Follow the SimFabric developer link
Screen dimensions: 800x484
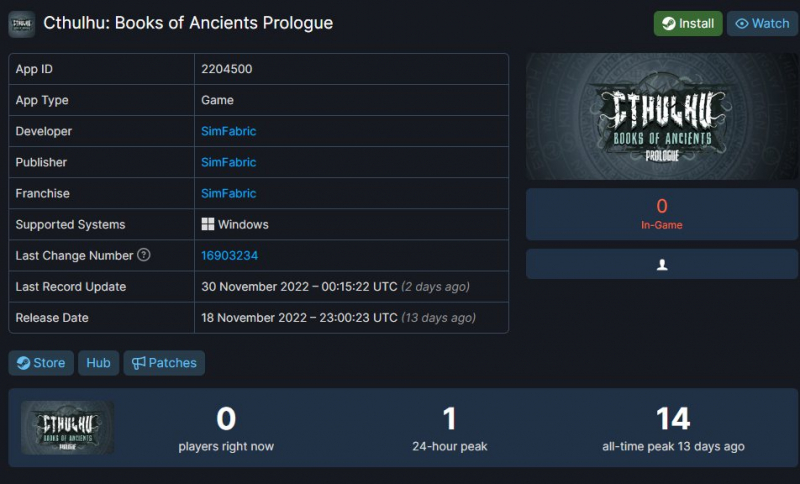point(228,131)
